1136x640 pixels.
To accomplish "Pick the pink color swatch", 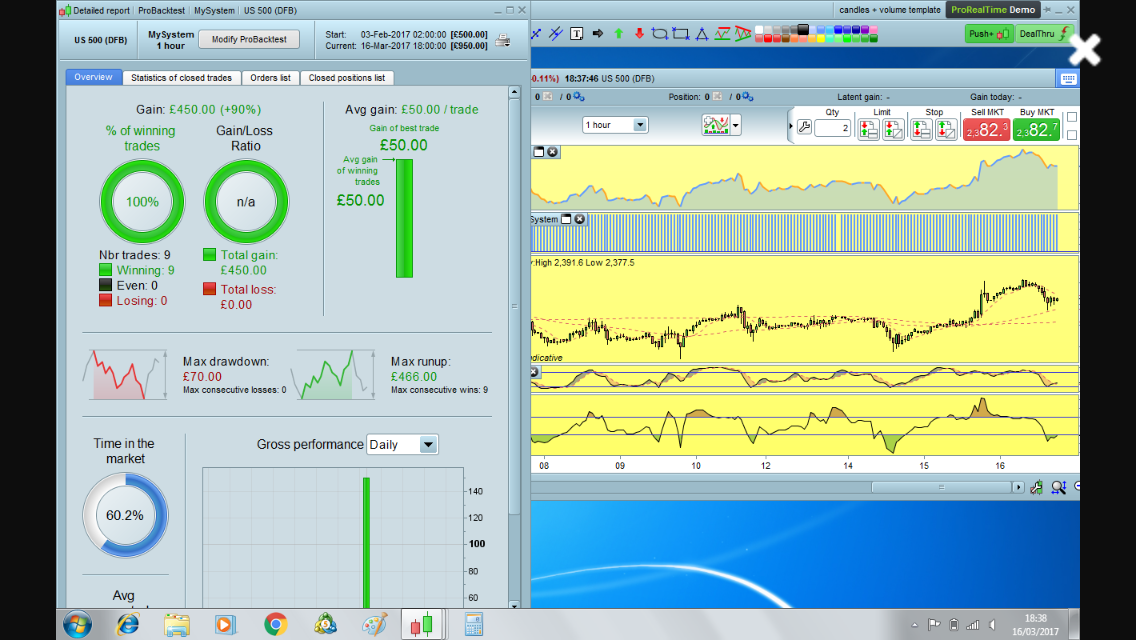I will coord(873,30).
